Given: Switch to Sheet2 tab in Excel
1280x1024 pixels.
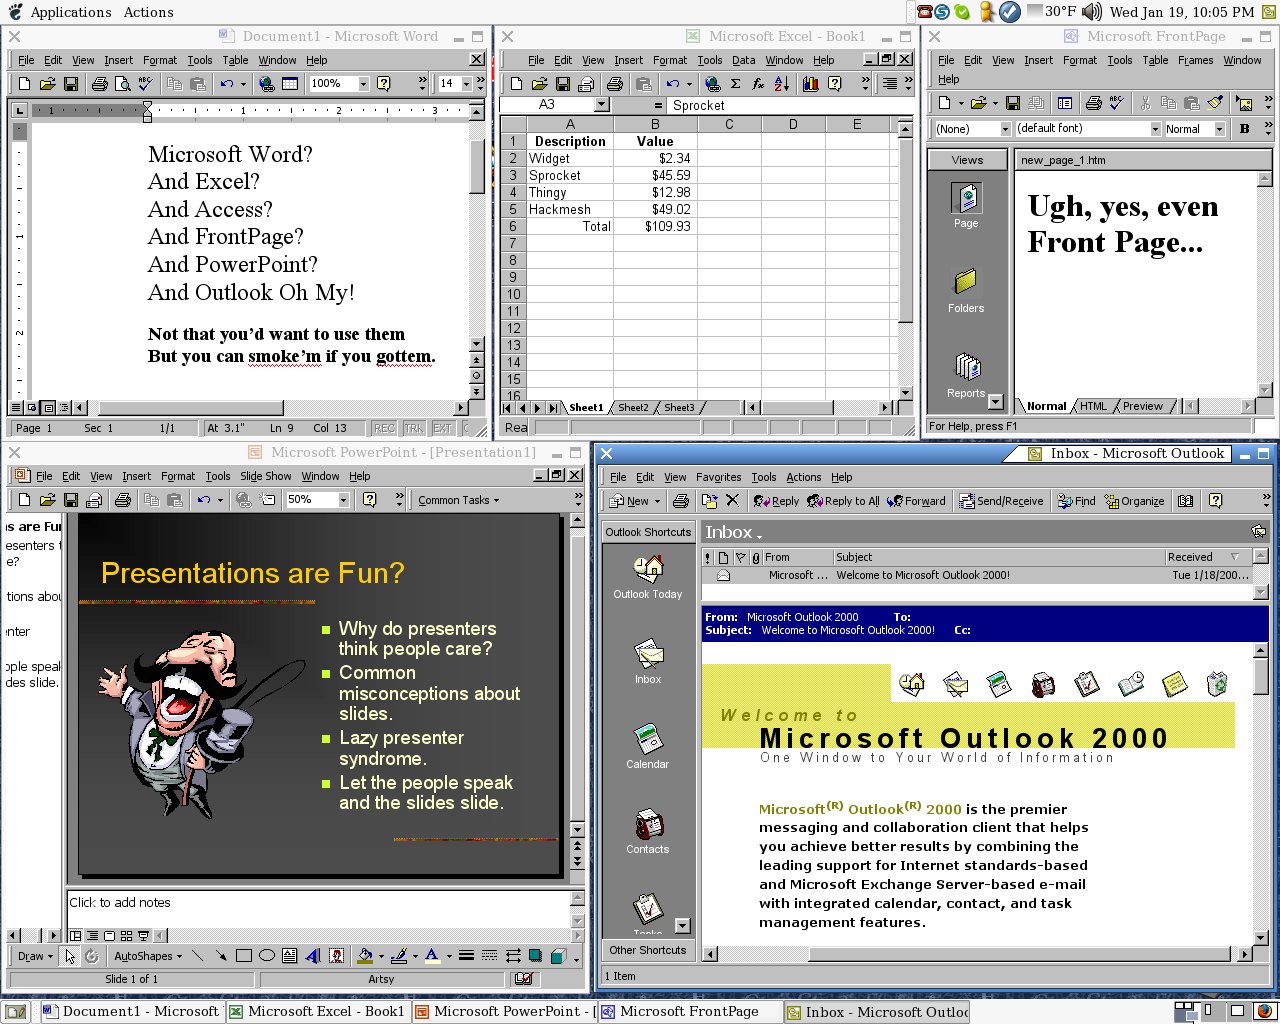Looking at the screenshot, I should [x=633, y=408].
